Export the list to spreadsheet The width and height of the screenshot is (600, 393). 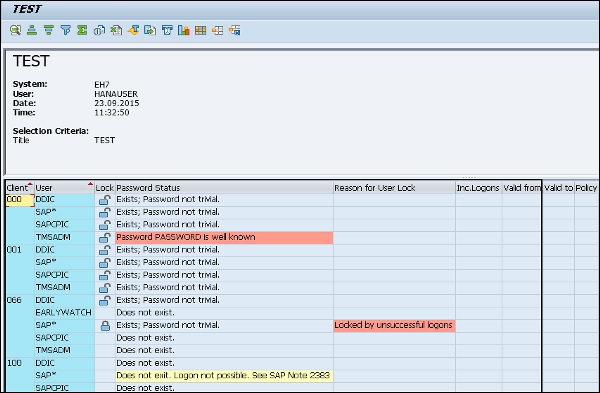pyautogui.click(x=116, y=30)
